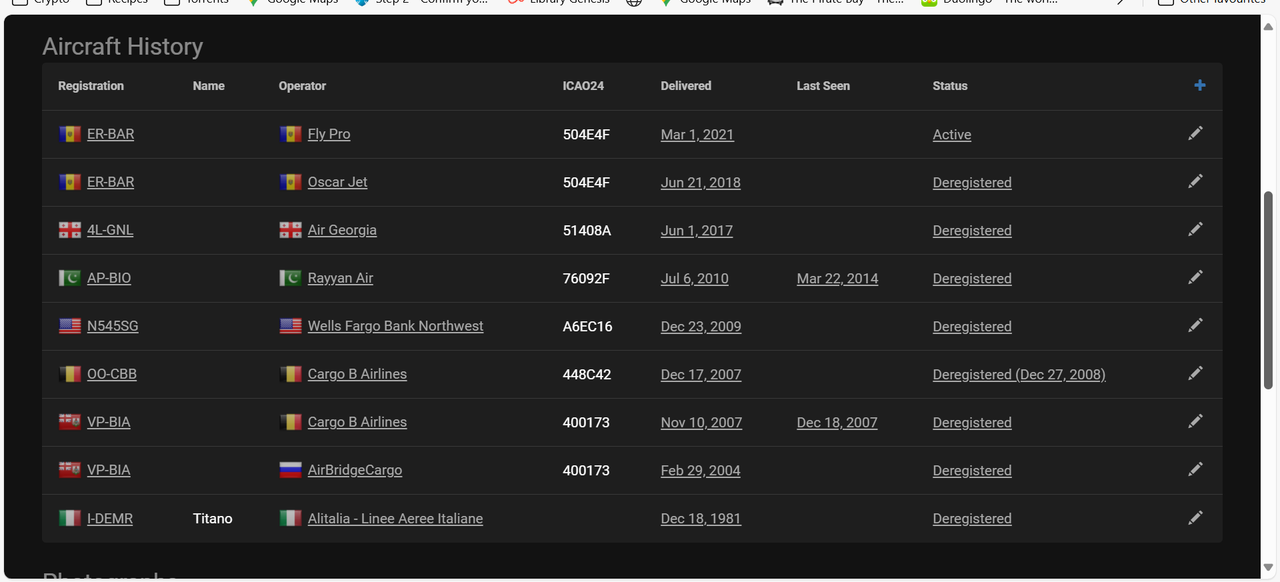This screenshot has height=582, width=1280.
Task: Click the Last Seen column header
Action: pyautogui.click(x=823, y=86)
